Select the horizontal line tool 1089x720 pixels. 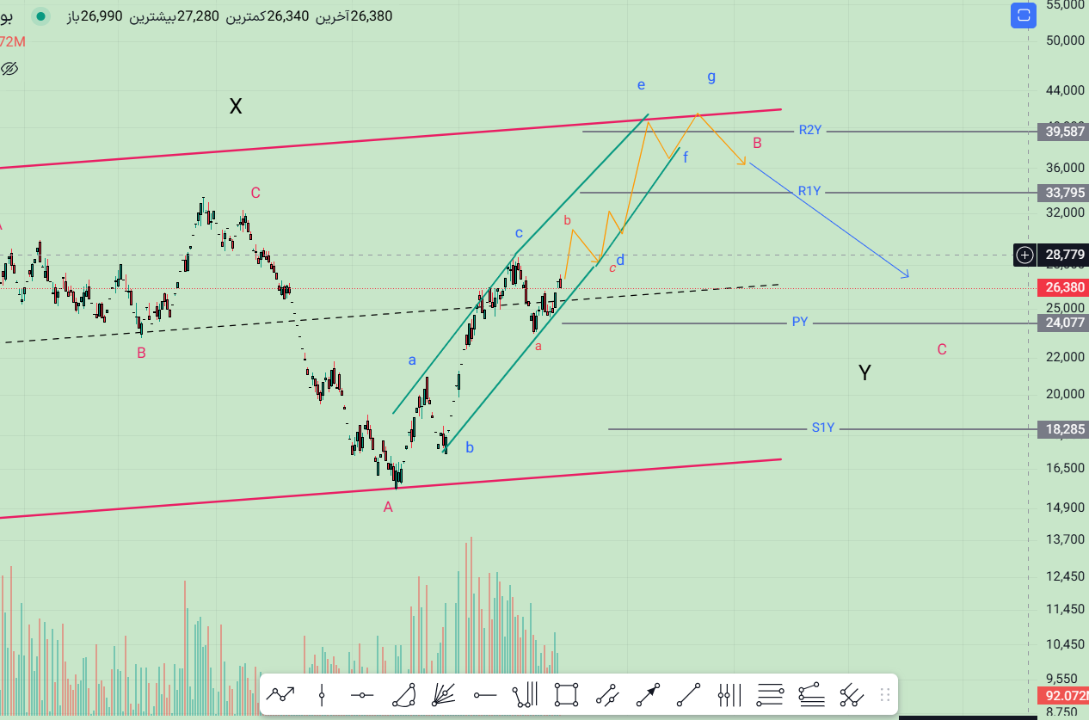[362, 694]
